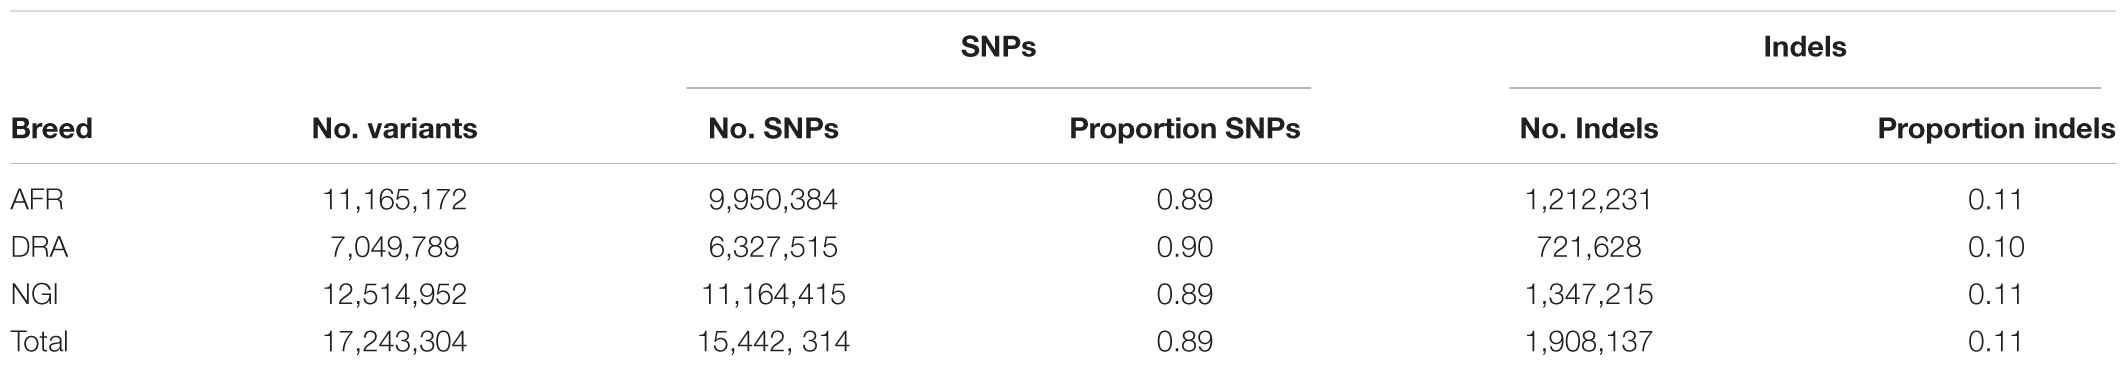Click the total indels value 1,908,137

(x=1589, y=342)
